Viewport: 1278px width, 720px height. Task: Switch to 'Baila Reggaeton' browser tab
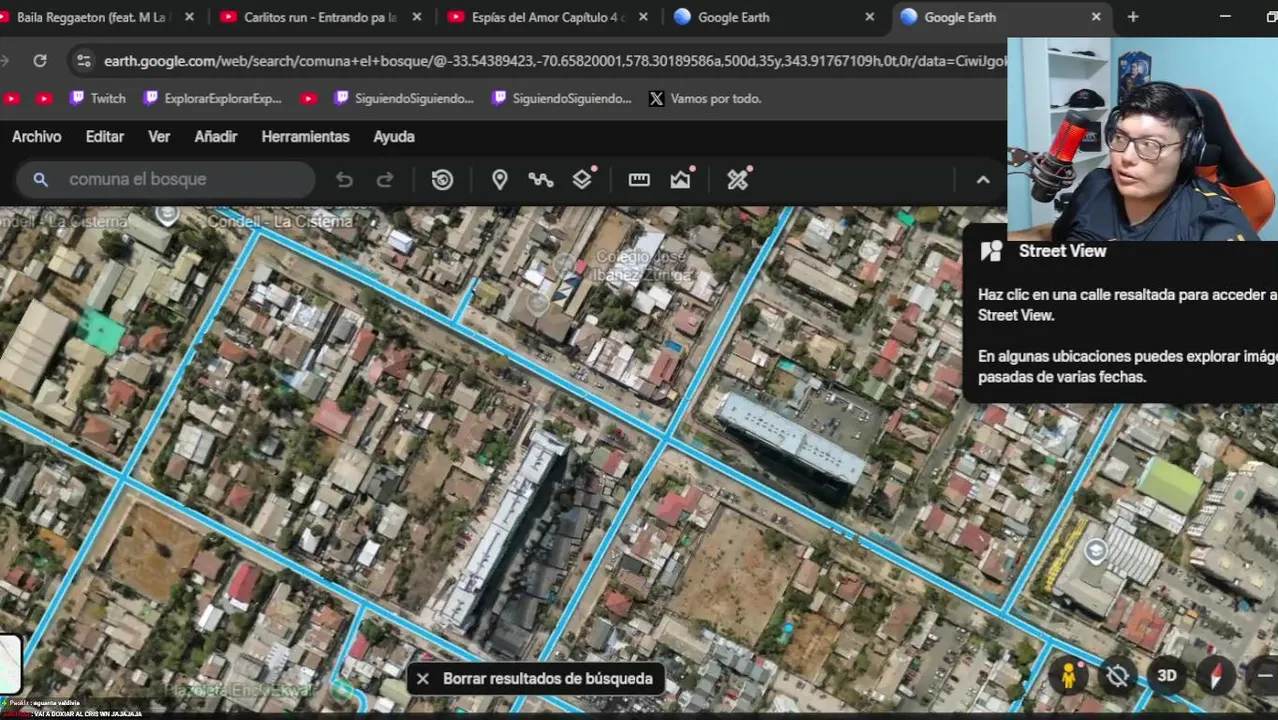[x=92, y=17]
